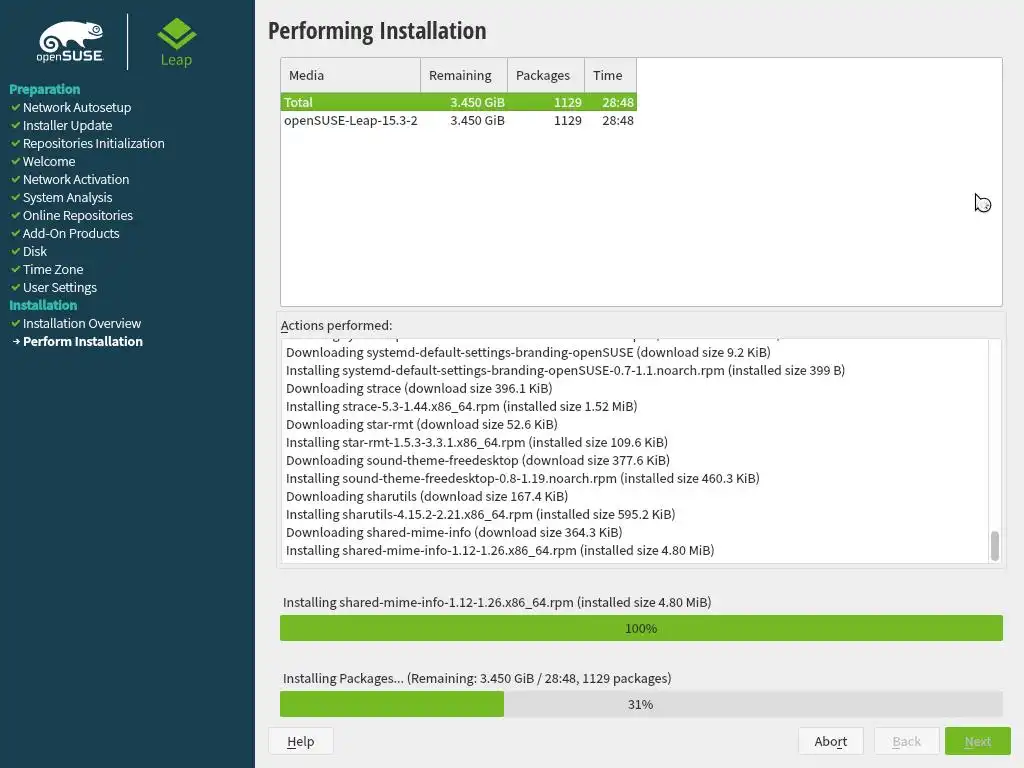Image resolution: width=1024 pixels, height=768 pixels.
Task: Click the 'Downloading sharutils' log line
Action: point(427,496)
